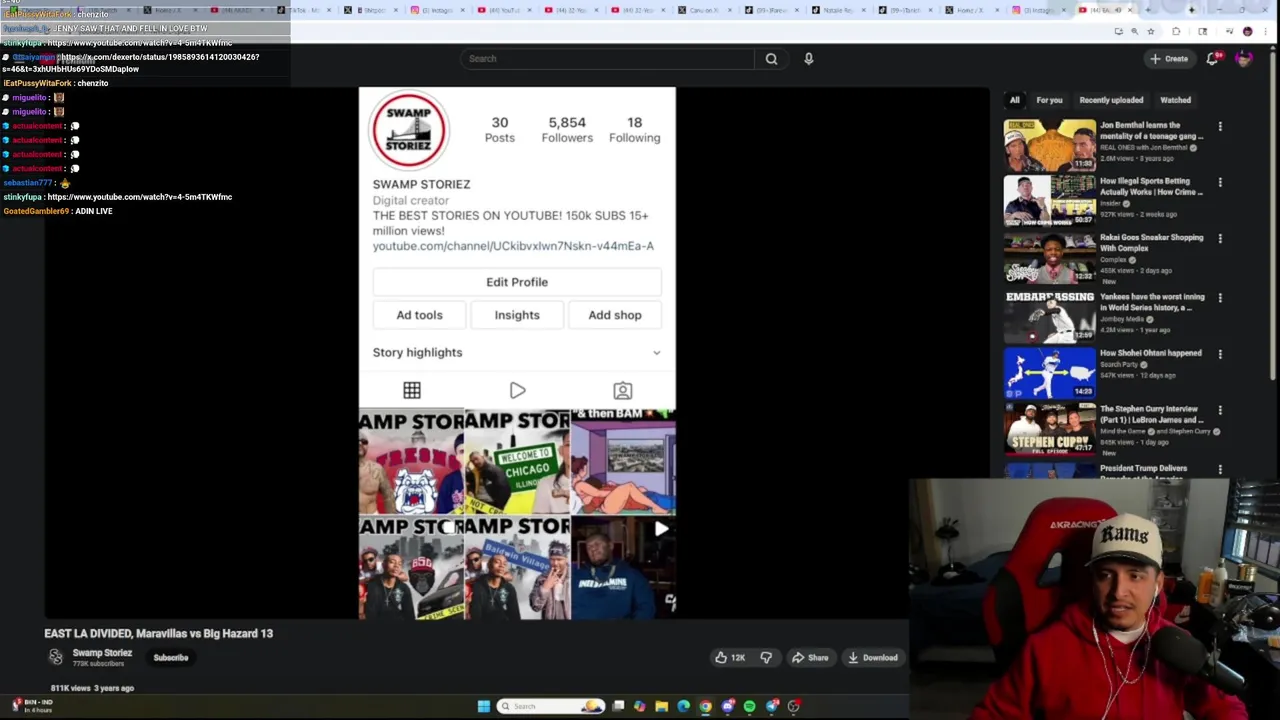The image size is (1280, 720).
Task: Open Google Chrome from the taskbar
Action: [x=705, y=706]
